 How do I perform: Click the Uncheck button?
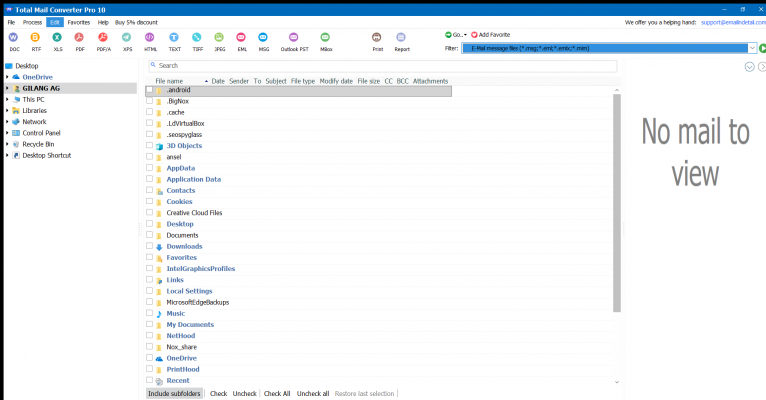[x=244, y=394]
